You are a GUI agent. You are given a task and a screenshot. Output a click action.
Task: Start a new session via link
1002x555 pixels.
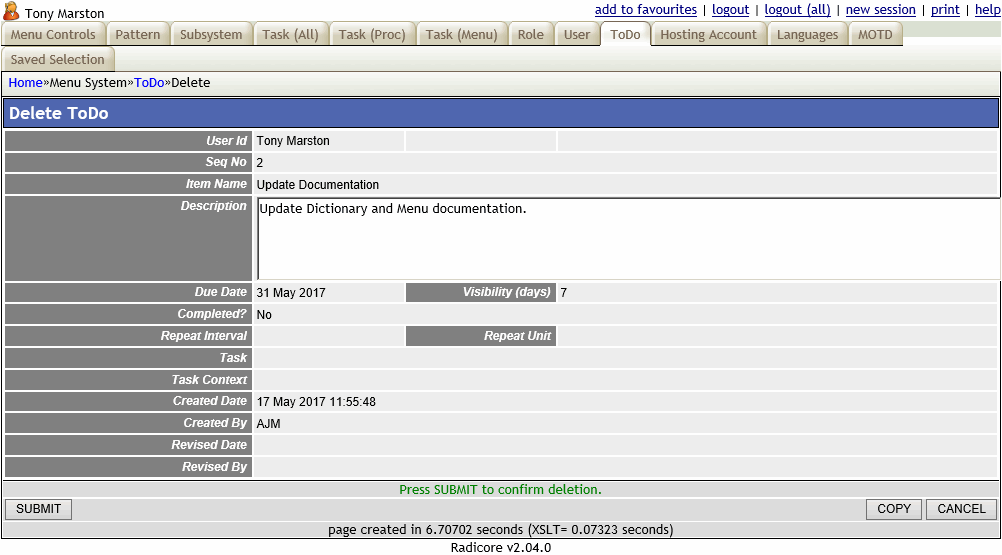coord(880,10)
